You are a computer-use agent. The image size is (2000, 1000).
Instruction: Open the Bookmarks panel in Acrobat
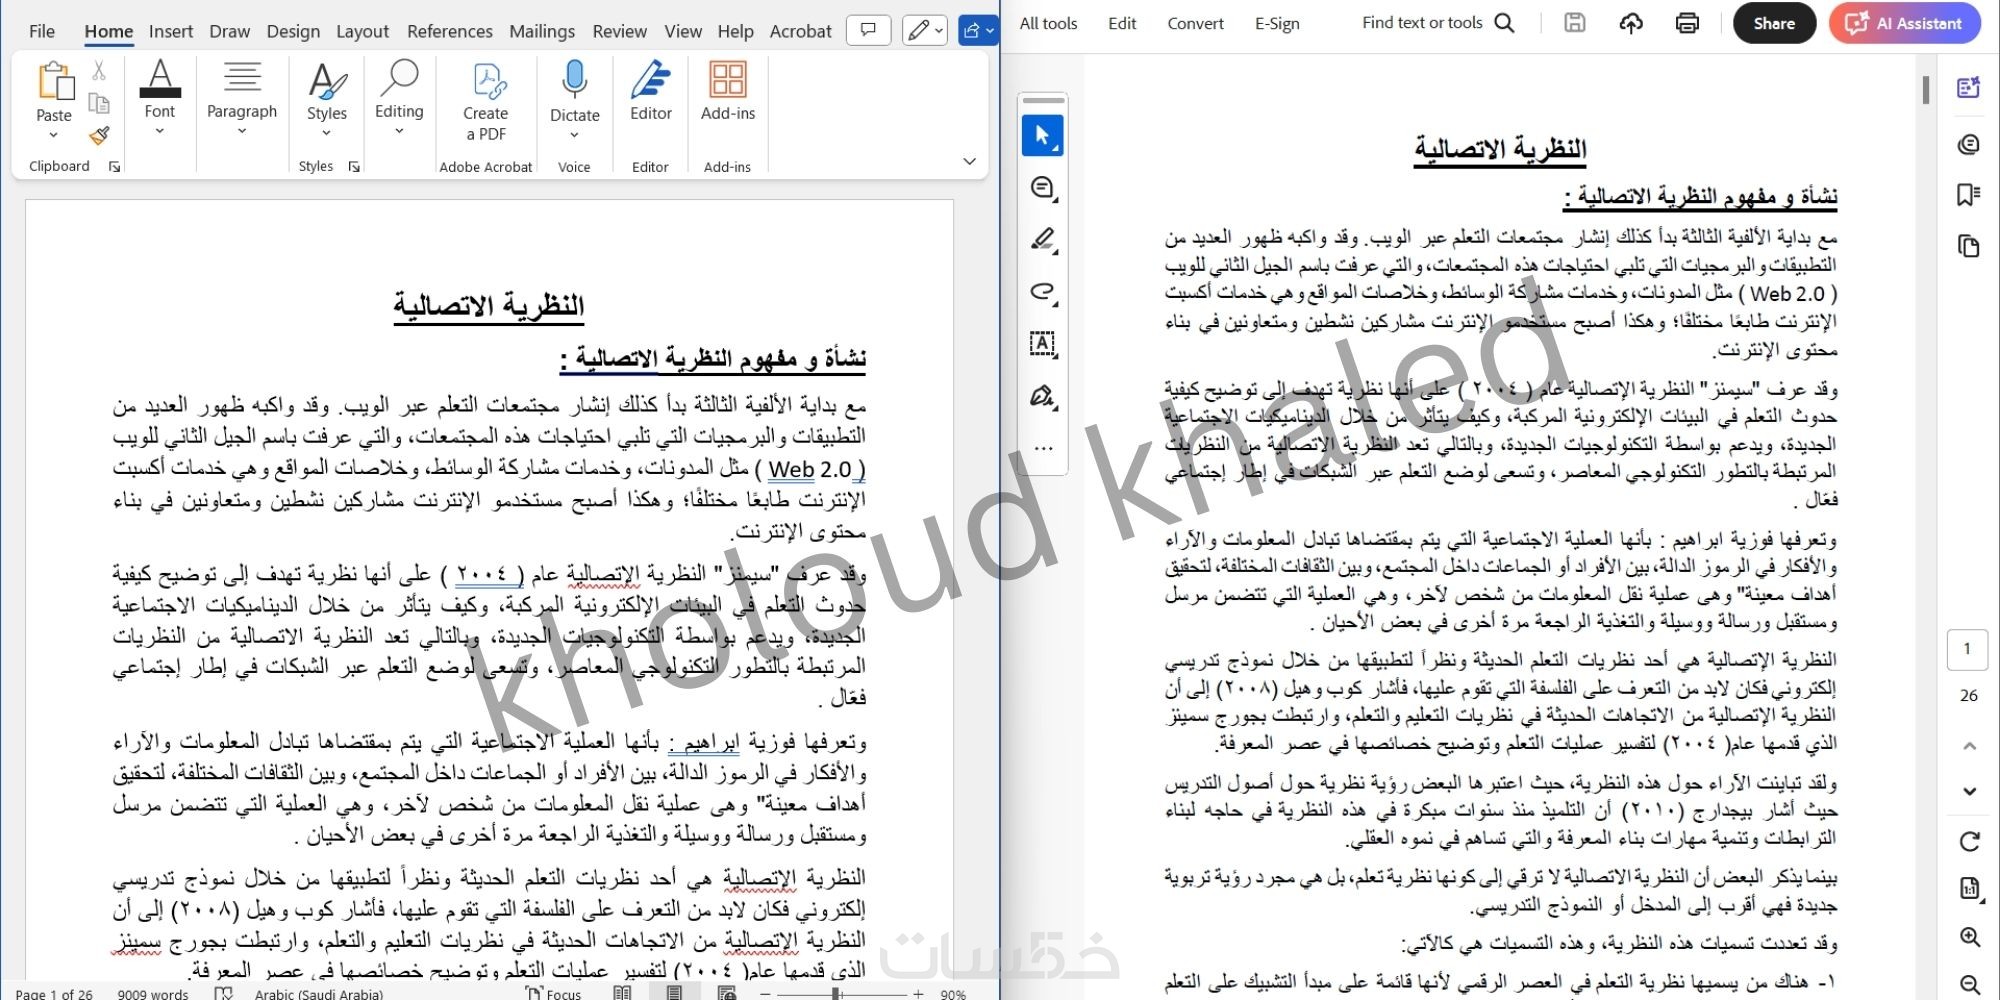(1969, 195)
